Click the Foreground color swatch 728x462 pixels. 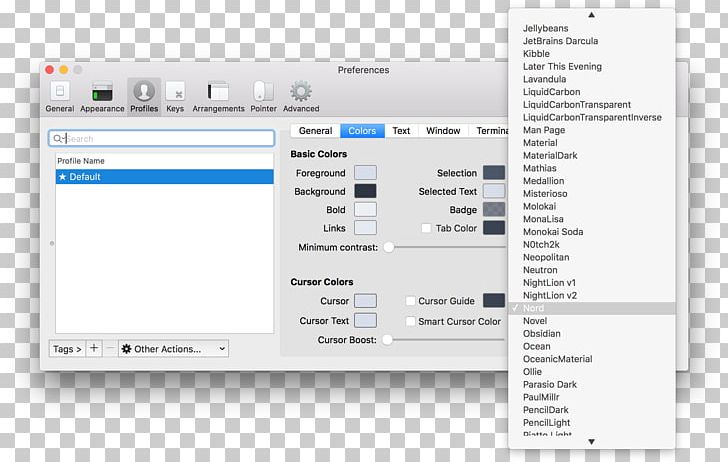coord(365,173)
